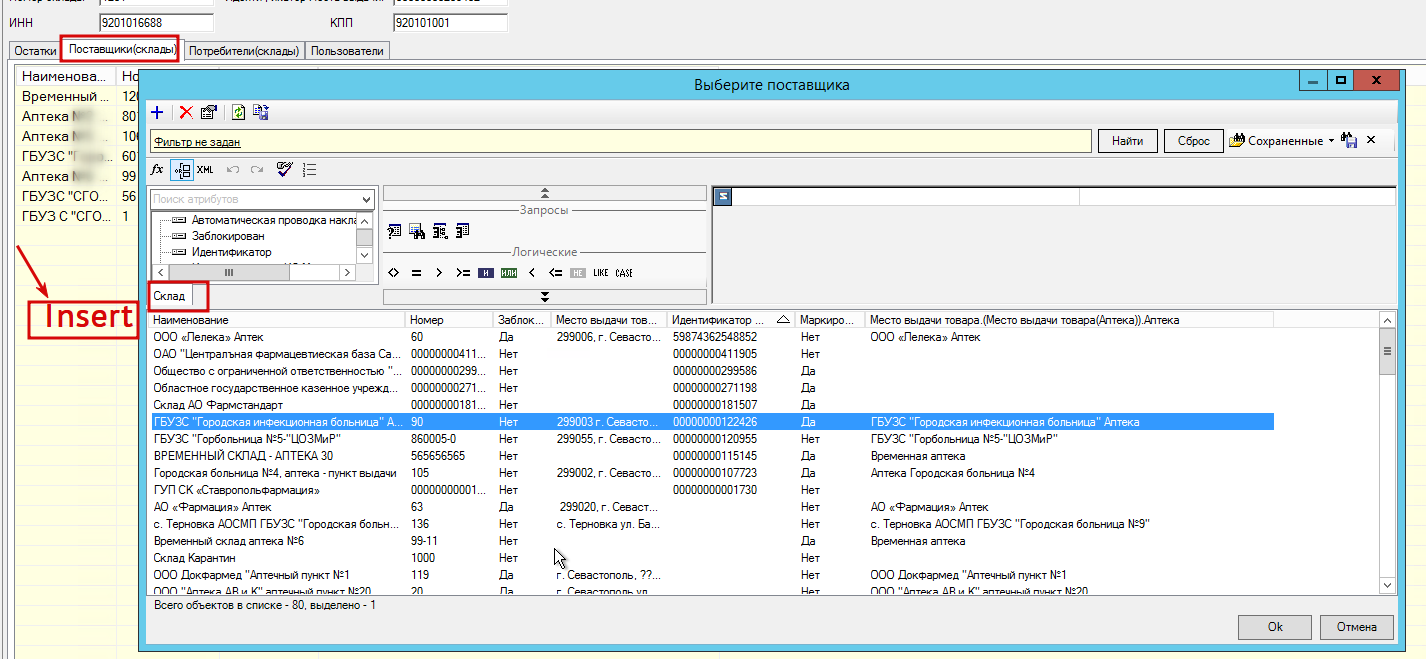1426x659 pixels.
Task: Select the Автоматическая проводка attribute in tree
Action: pos(273,220)
